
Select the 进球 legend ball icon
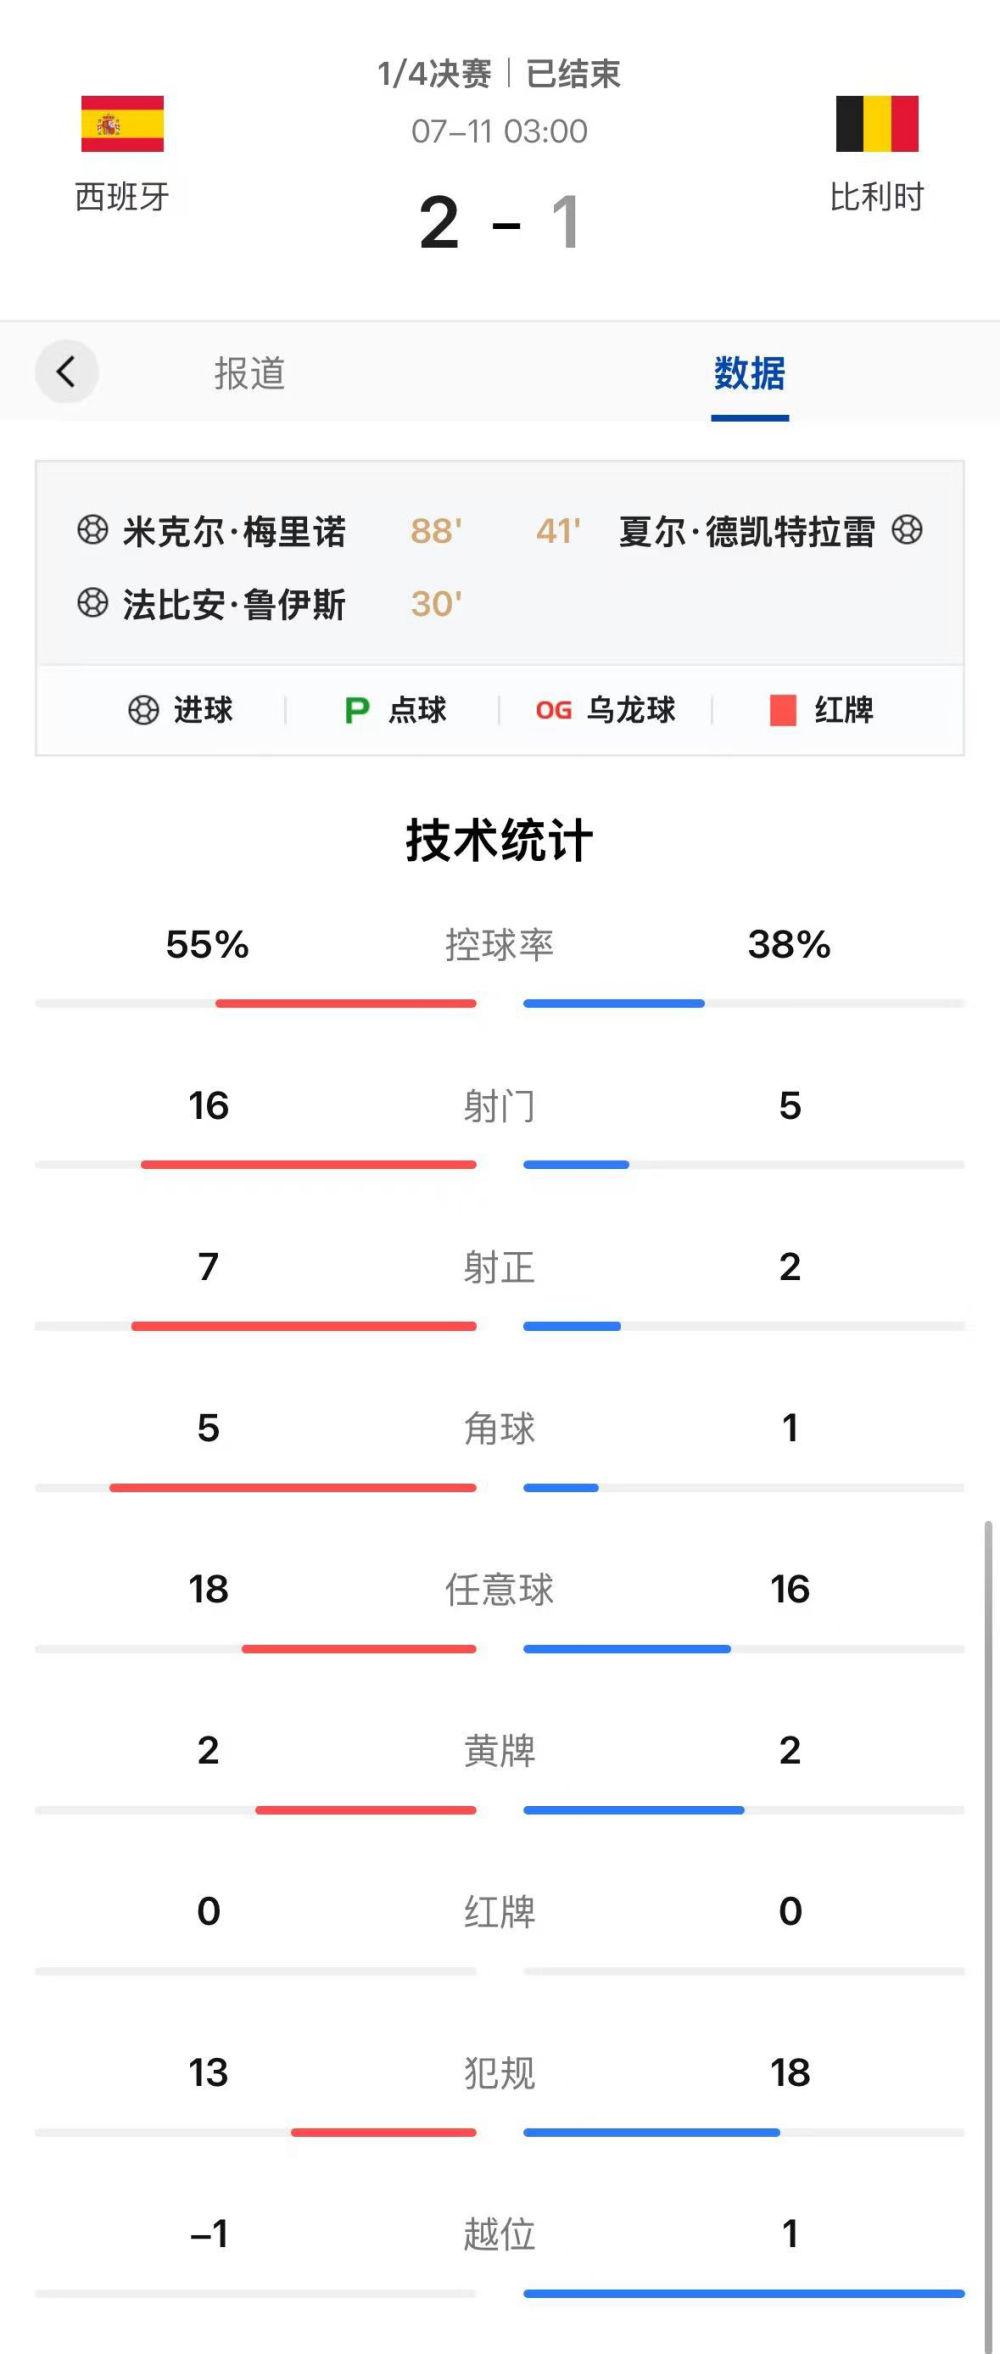pyautogui.click(x=143, y=710)
